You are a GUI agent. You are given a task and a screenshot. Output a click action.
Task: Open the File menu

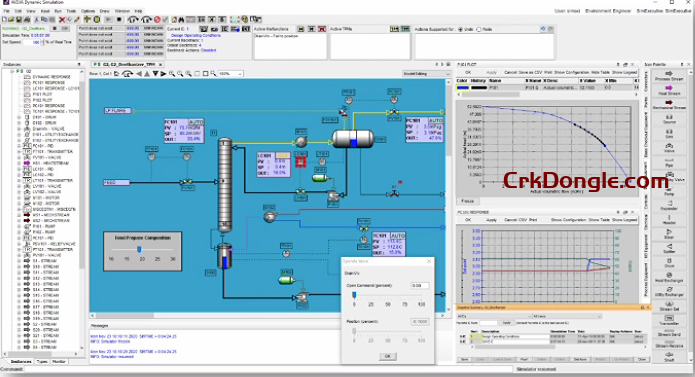(x=6, y=11)
